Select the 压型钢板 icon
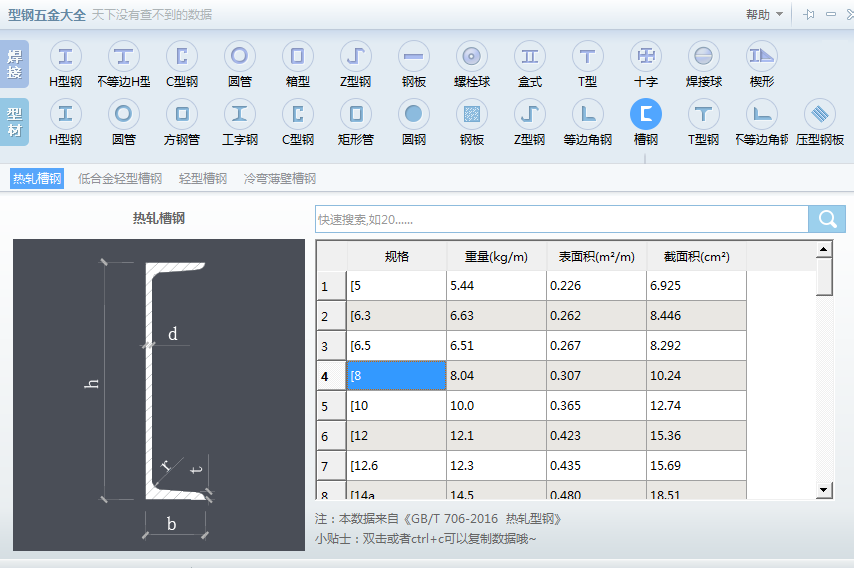This screenshot has height=568, width=854. coord(820,114)
